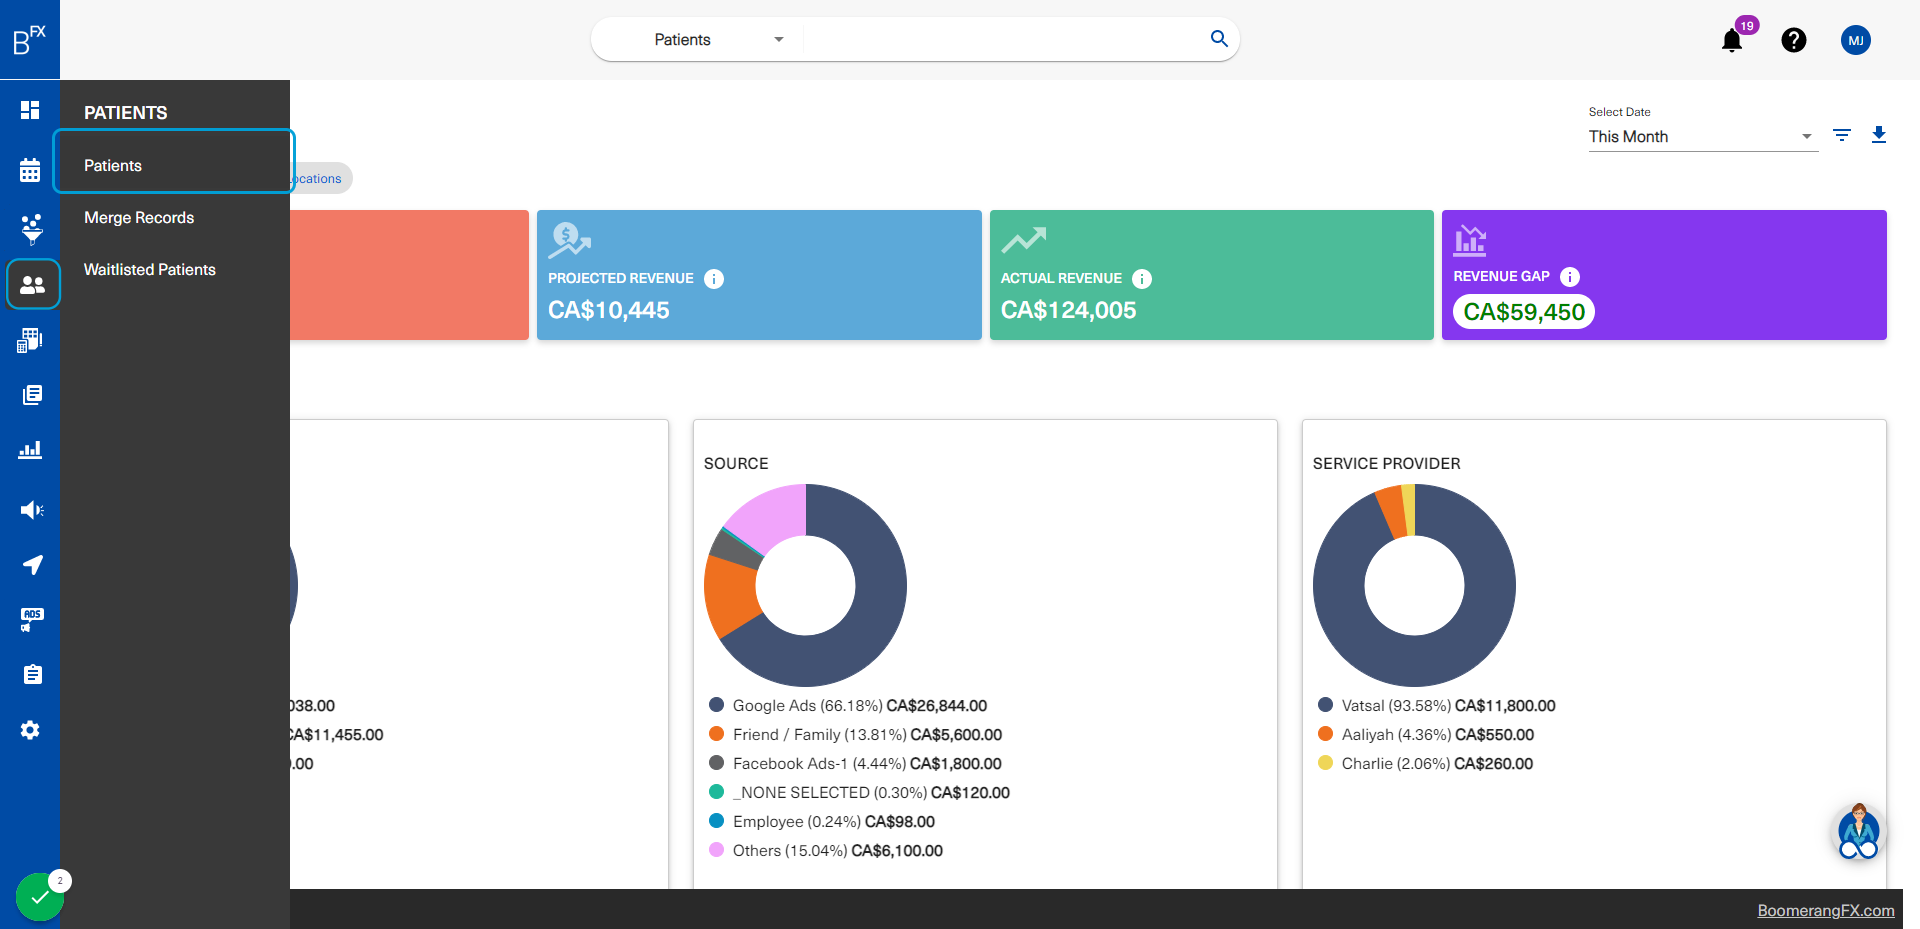Open the clipboard sidebar icon
The height and width of the screenshot is (929, 1920).
tap(32, 675)
